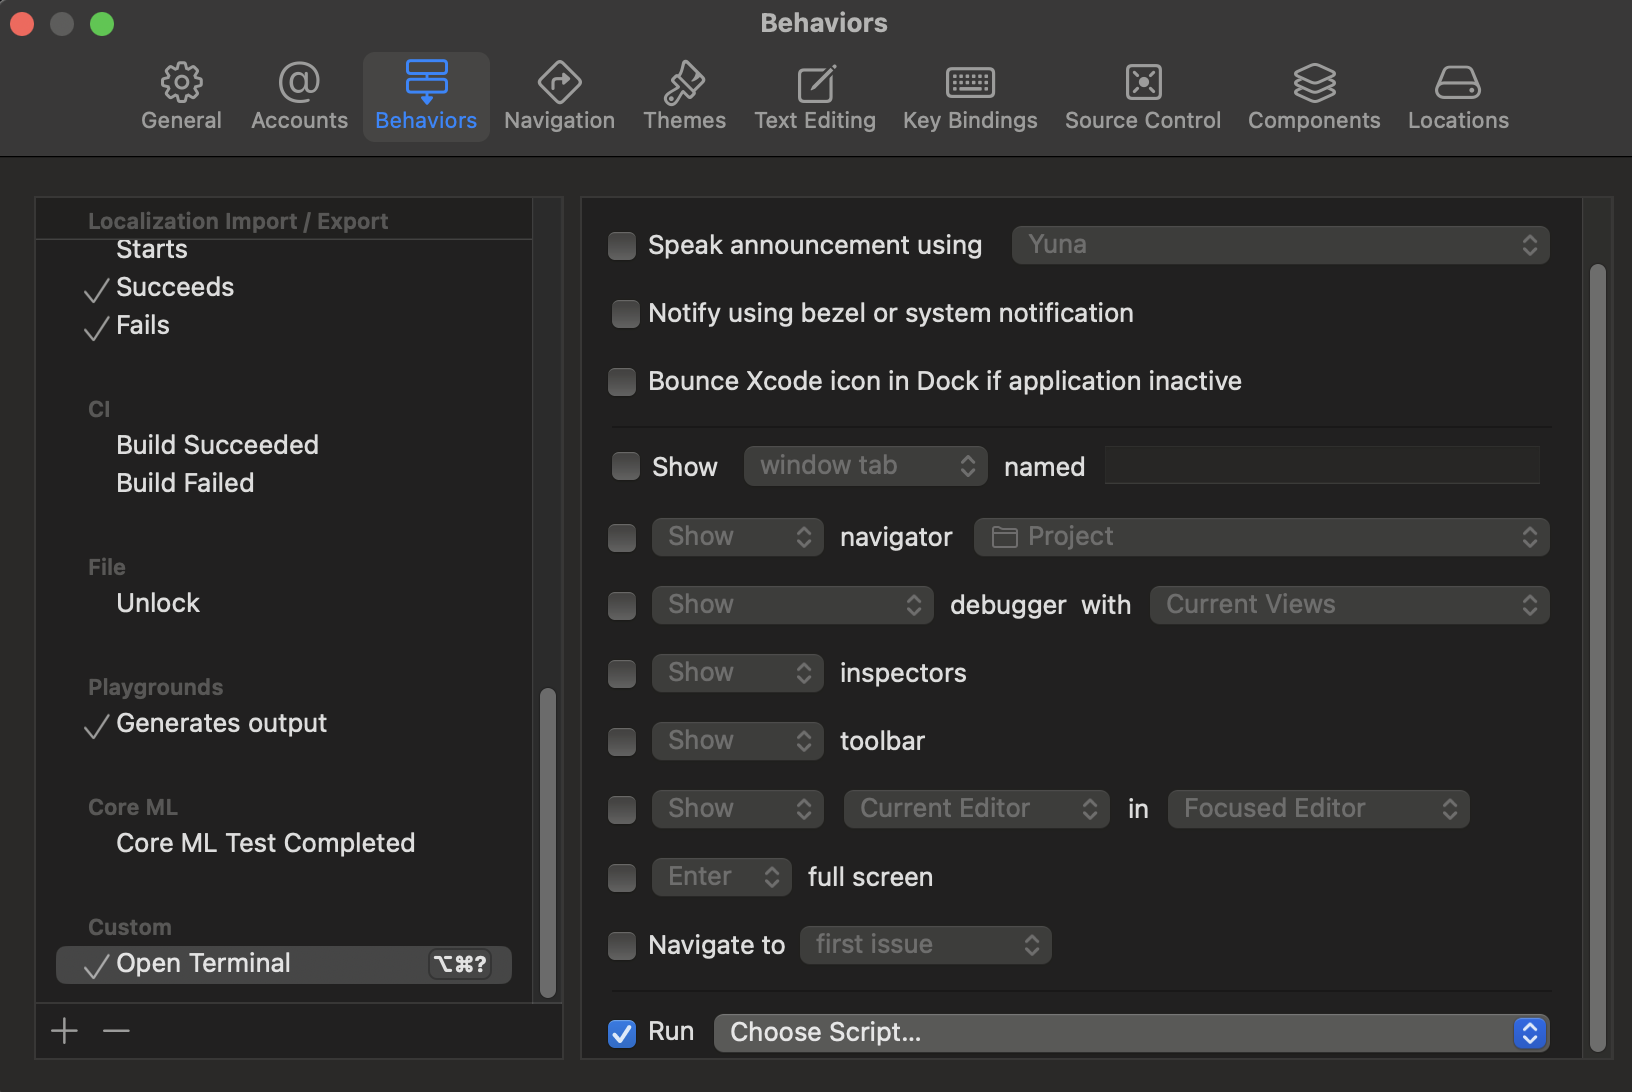Click the checkmark beside Succeeds

(96, 290)
